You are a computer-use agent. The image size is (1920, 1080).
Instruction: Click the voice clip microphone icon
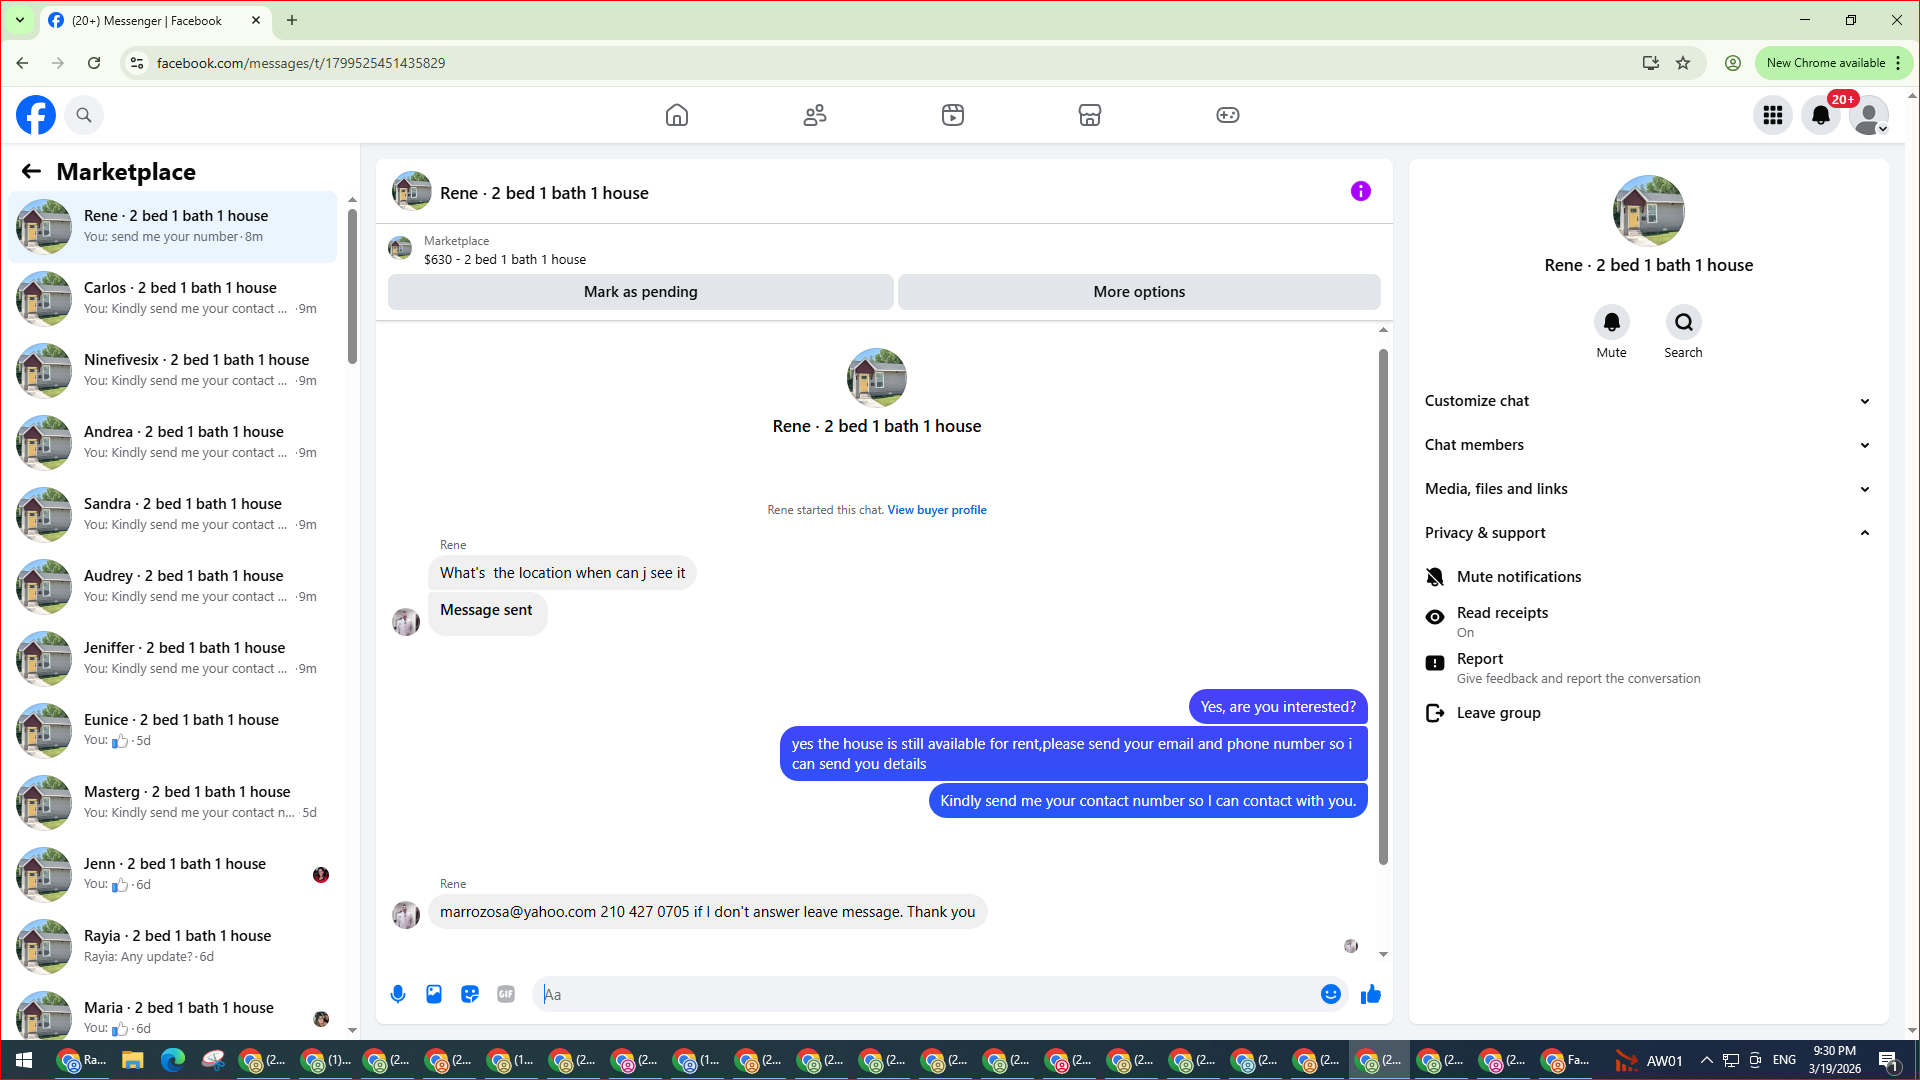tap(398, 994)
